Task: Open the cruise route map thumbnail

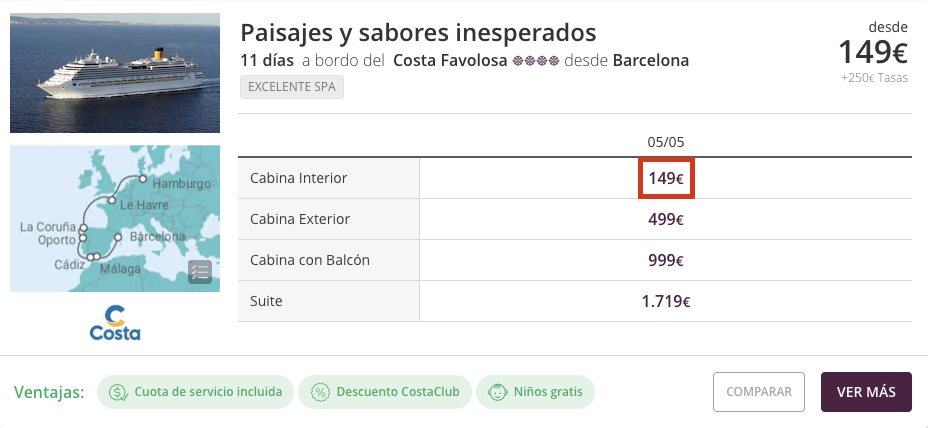Action: click(115, 218)
